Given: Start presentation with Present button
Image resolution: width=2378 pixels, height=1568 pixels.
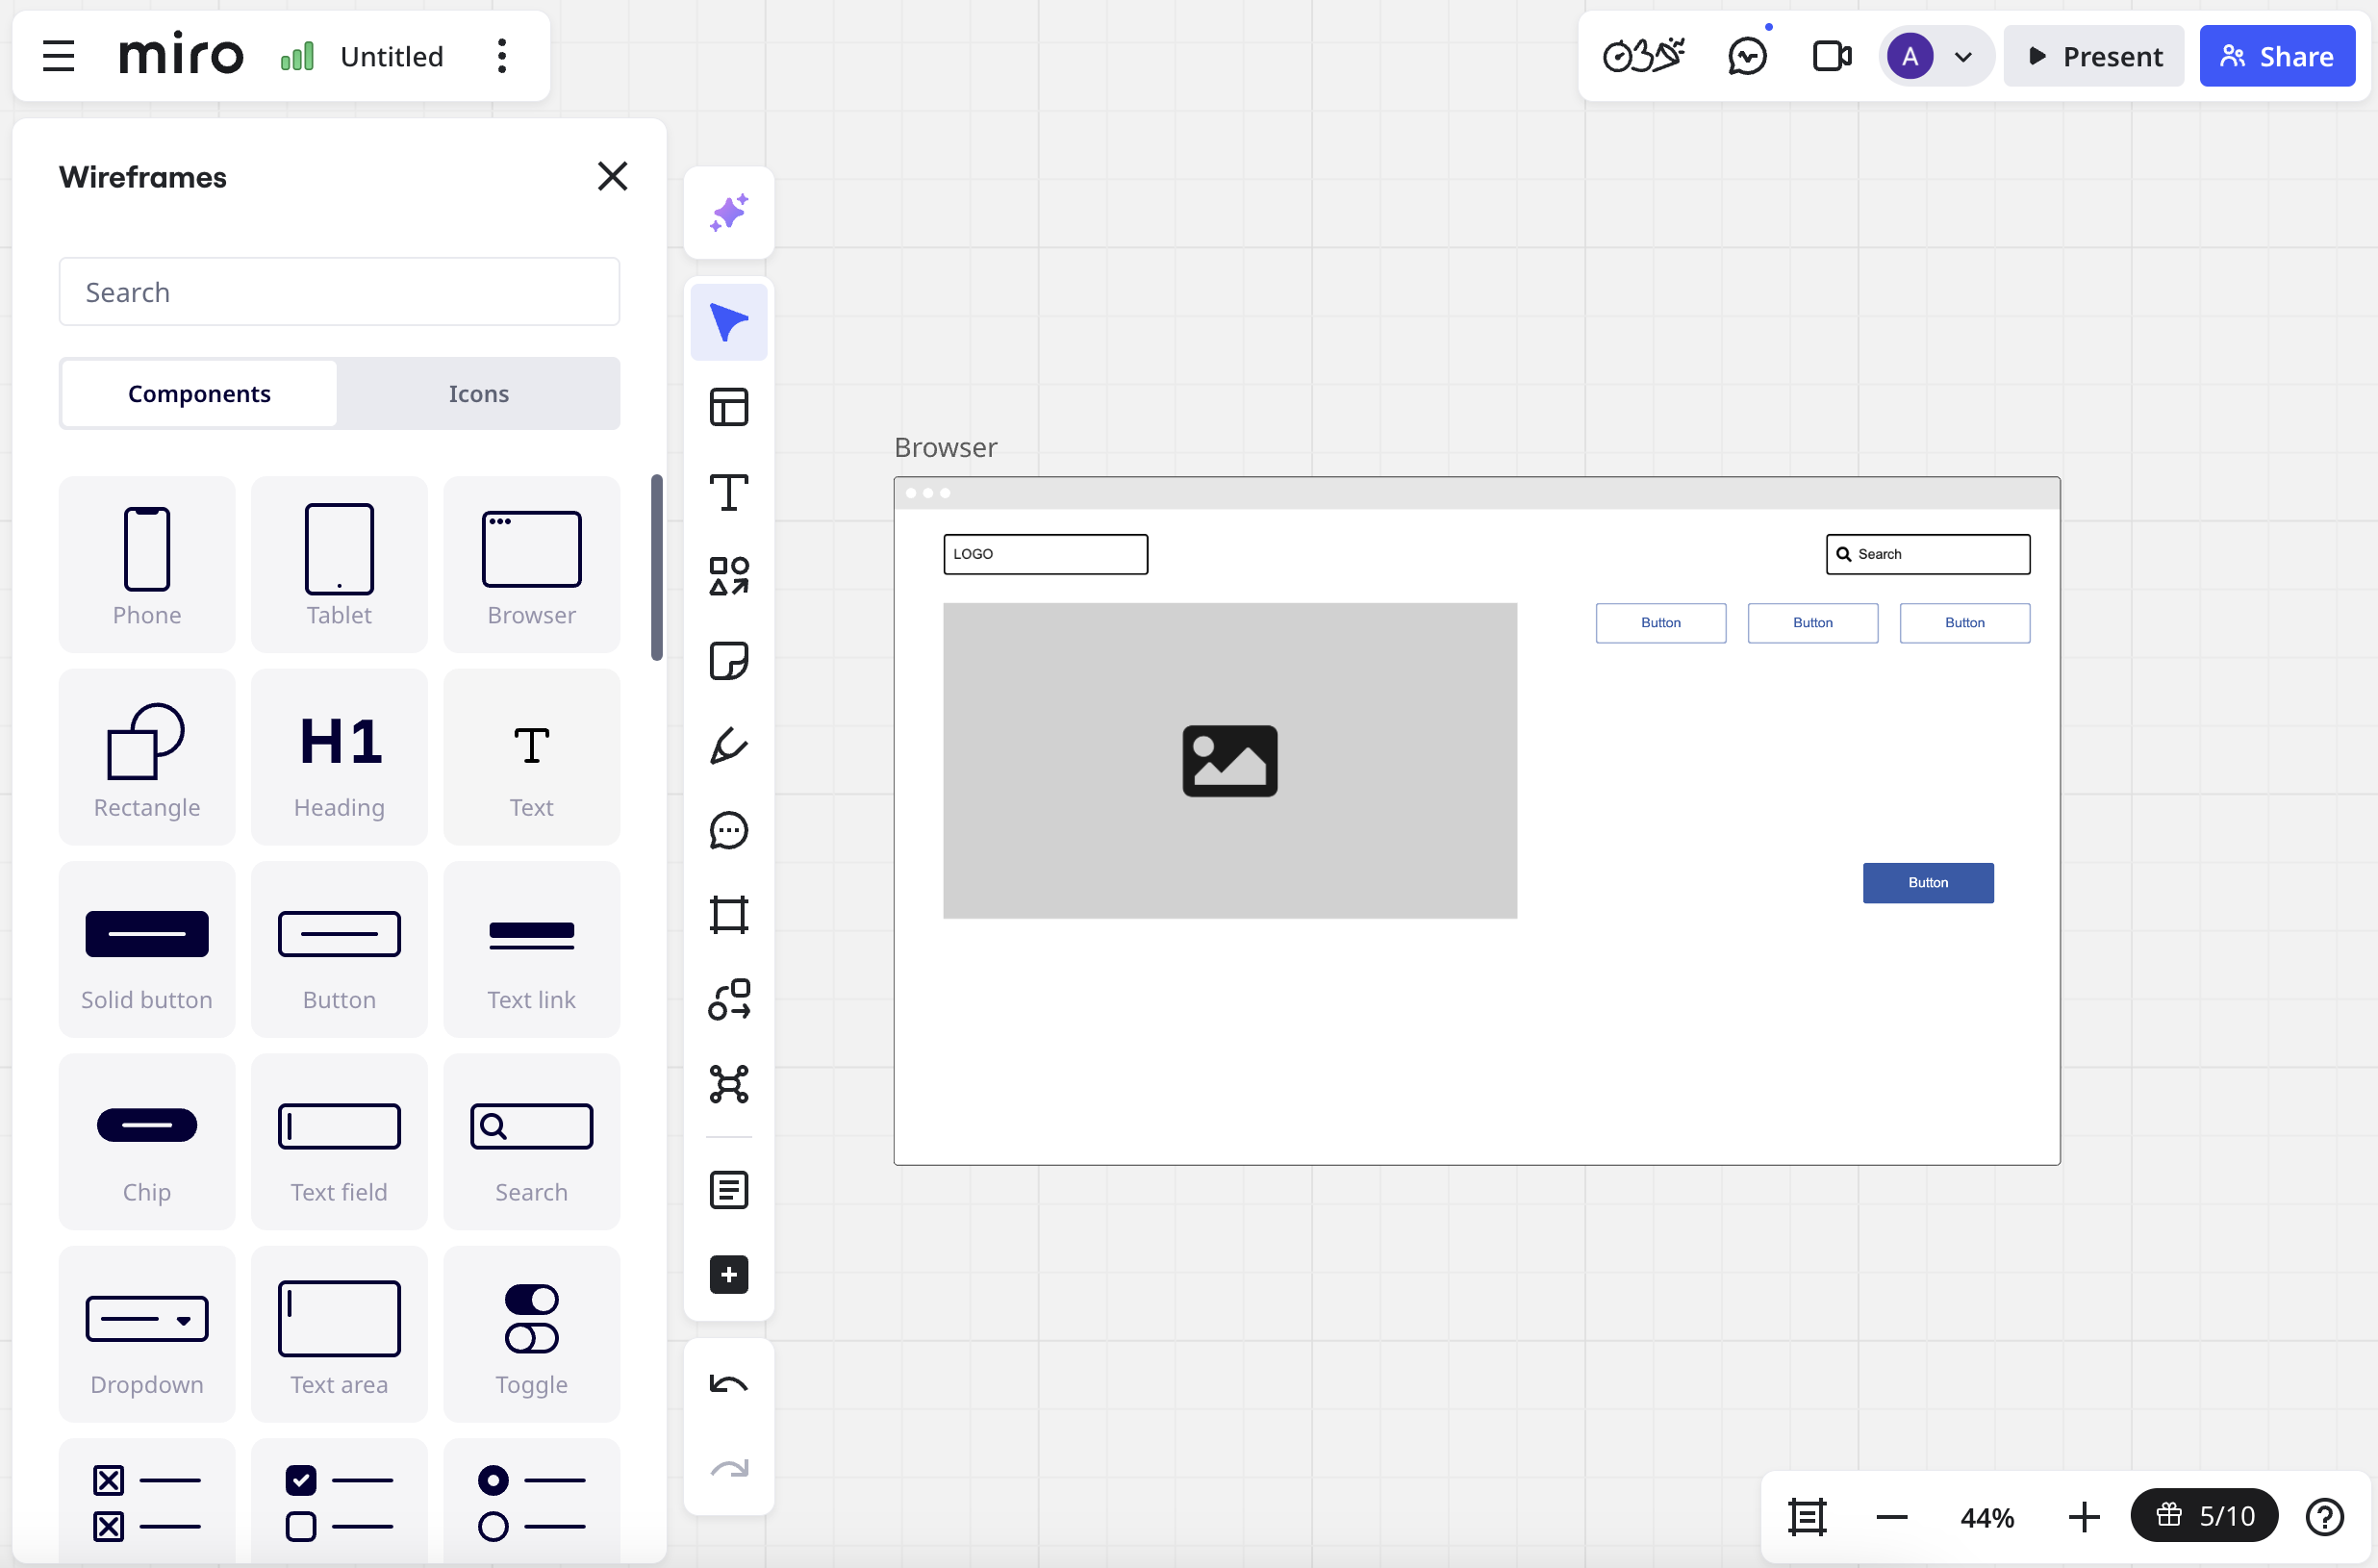Looking at the screenshot, I should pyautogui.click(x=2094, y=57).
